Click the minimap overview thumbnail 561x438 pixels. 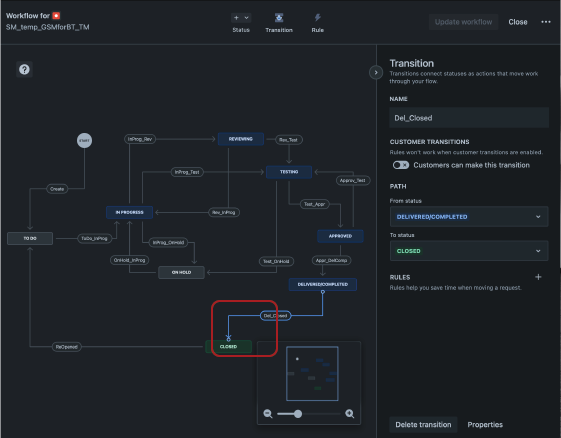312,373
